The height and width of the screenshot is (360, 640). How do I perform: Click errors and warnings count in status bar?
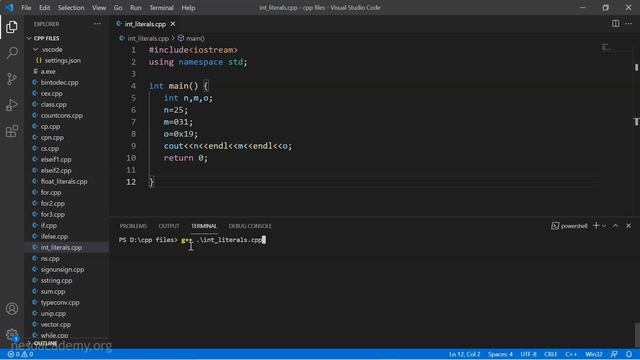pos(20,354)
